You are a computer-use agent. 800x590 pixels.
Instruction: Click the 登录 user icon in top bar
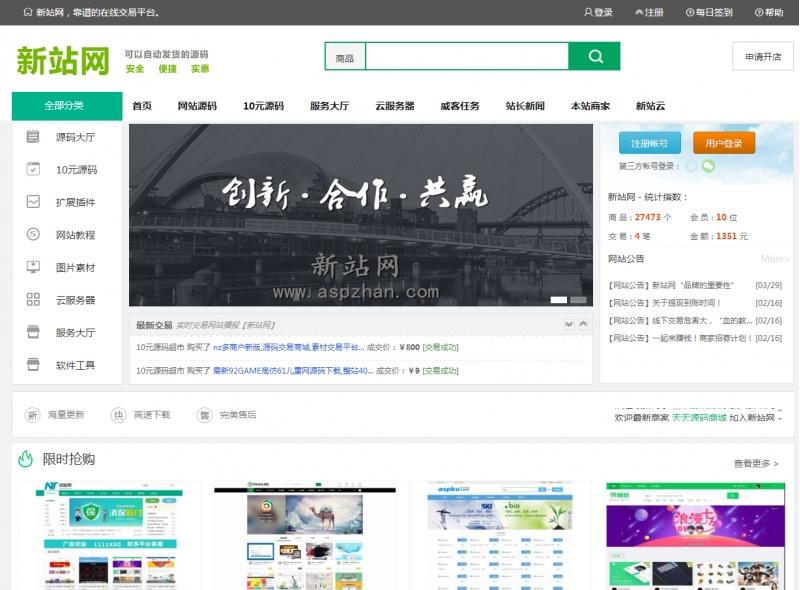pyautogui.click(x=588, y=12)
